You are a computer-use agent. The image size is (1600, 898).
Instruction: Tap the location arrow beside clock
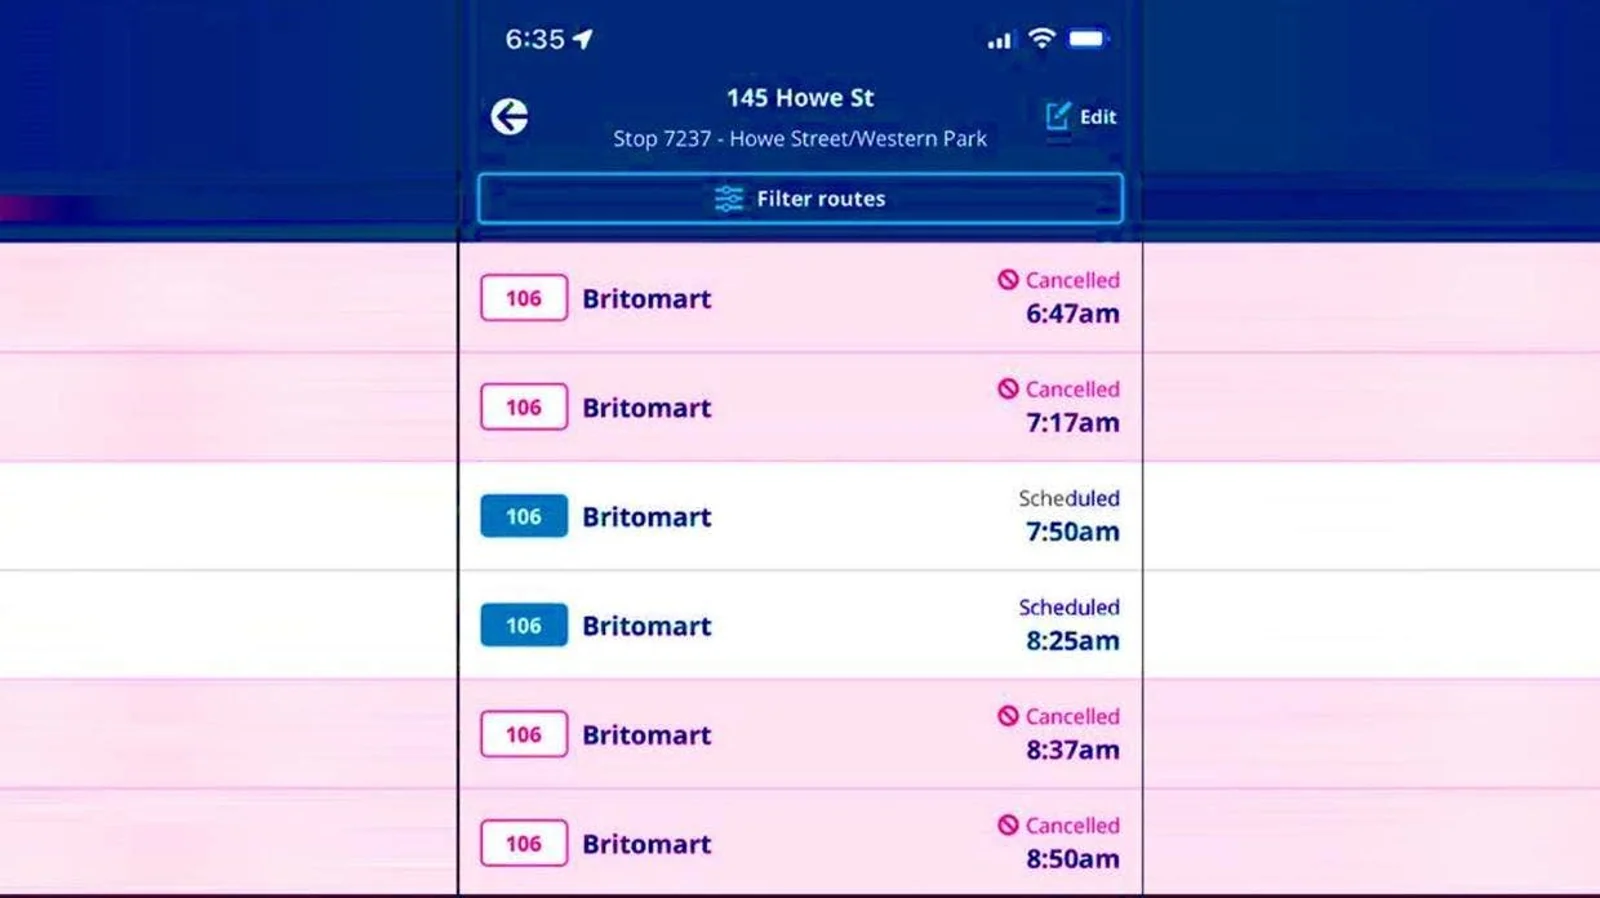[x=583, y=39]
